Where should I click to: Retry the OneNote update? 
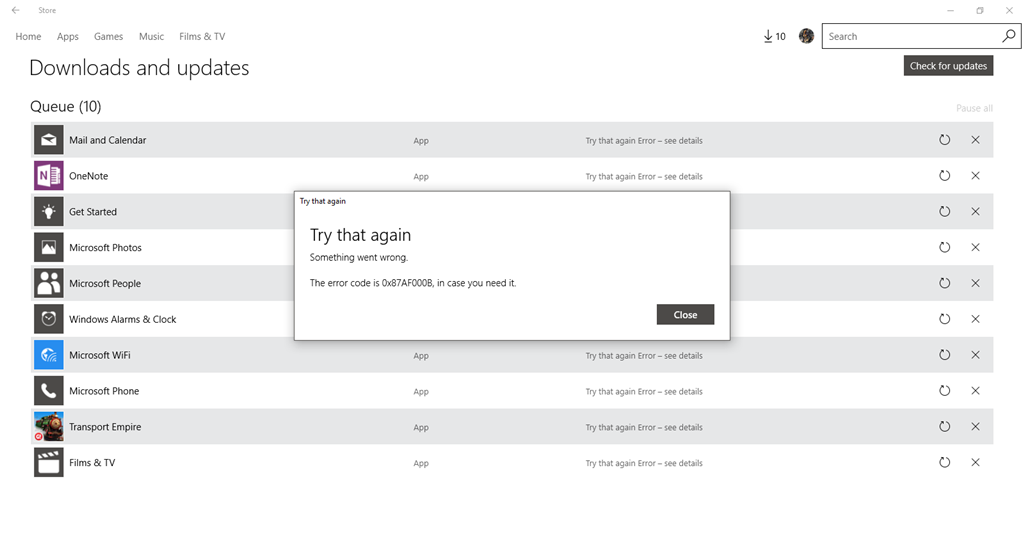click(944, 176)
